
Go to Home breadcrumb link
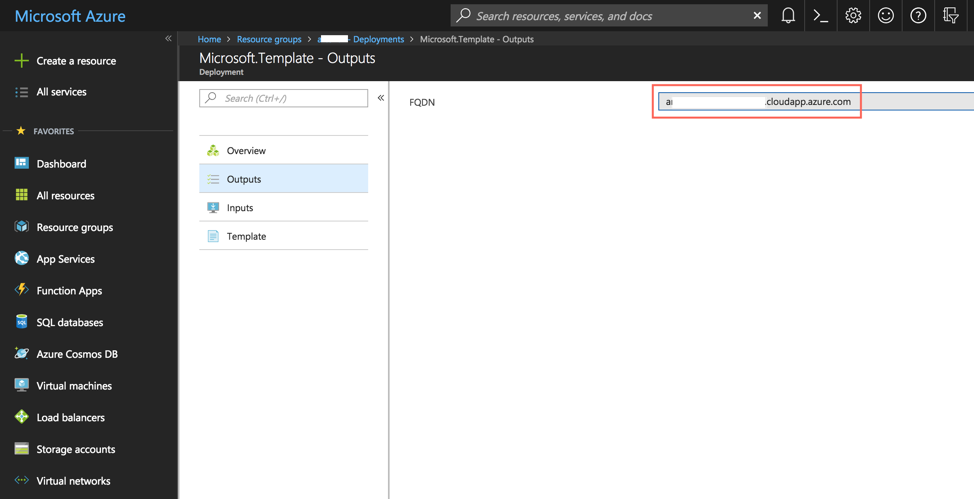click(x=209, y=39)
